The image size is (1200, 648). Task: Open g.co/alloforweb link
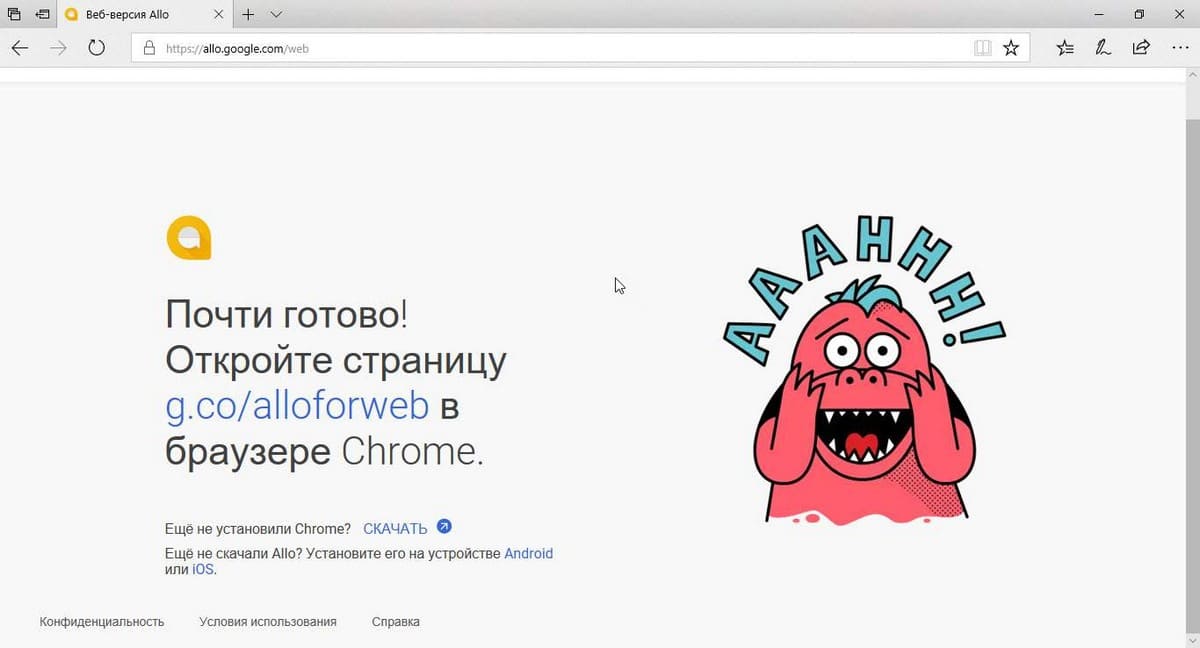tap(297, 406)
